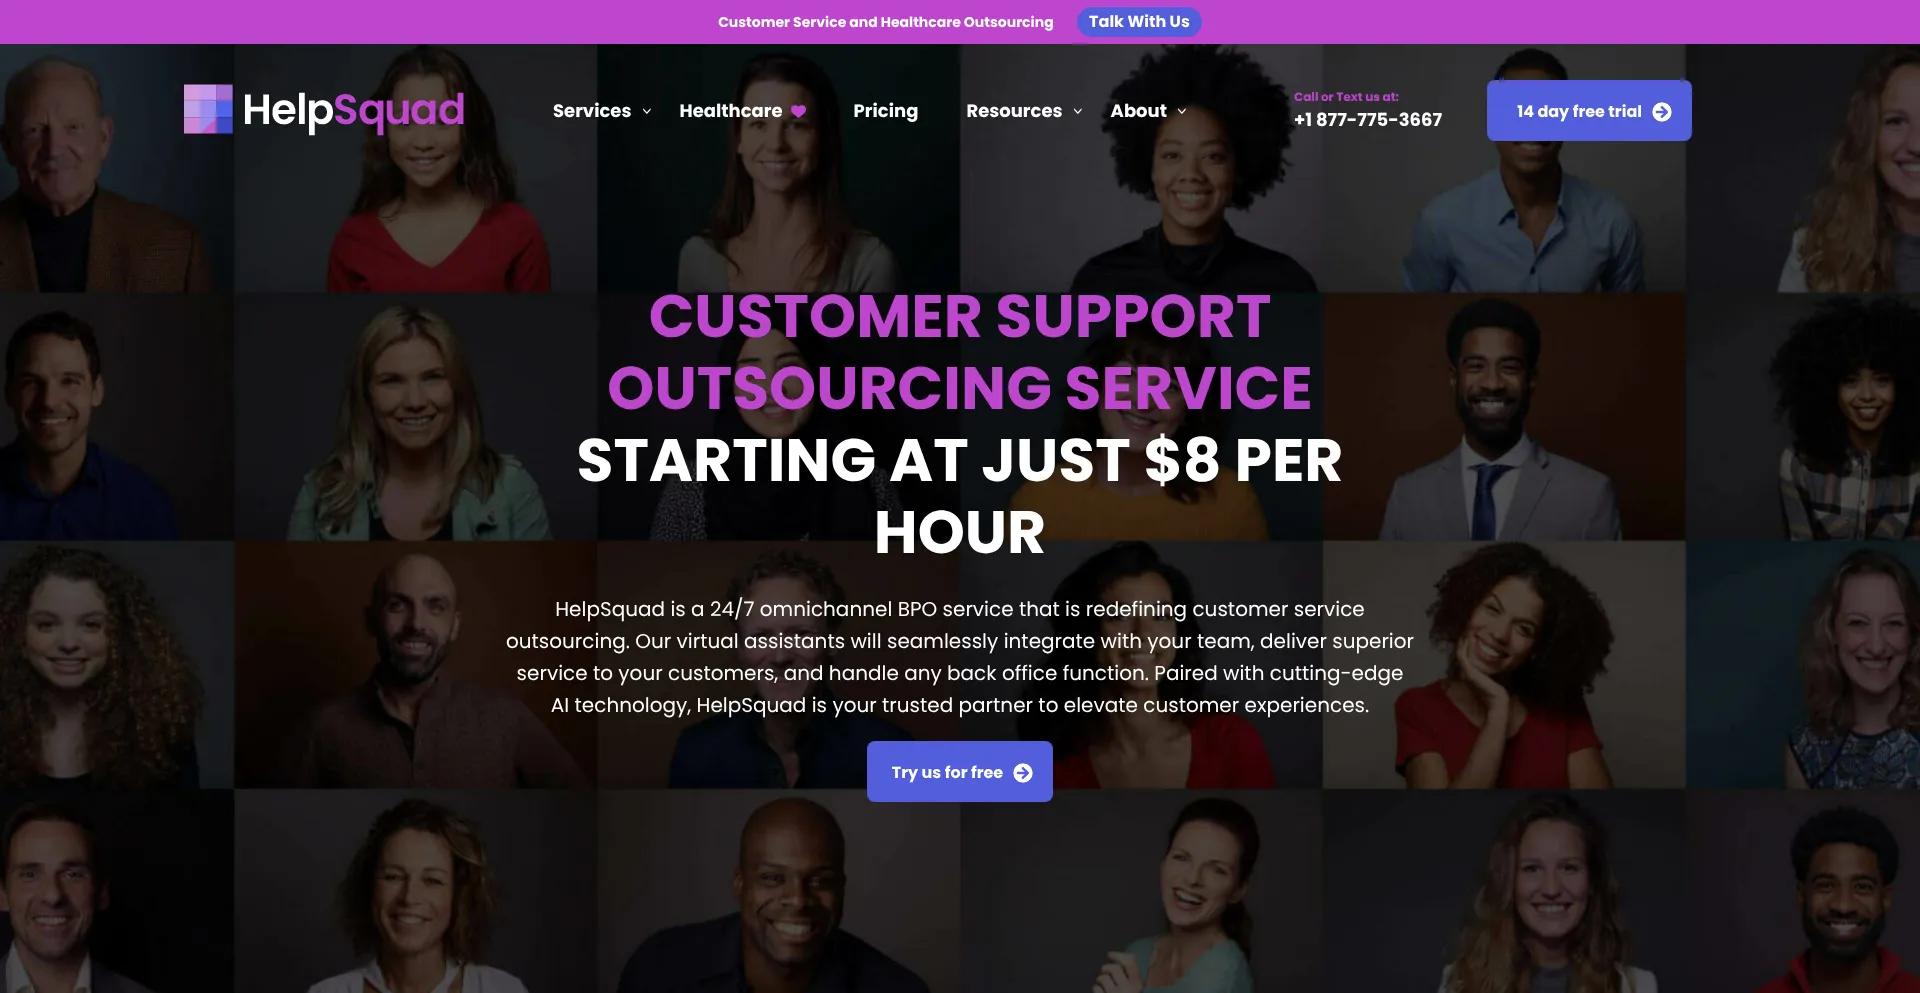
Task: Open the Resources menu
Action: (1014, 111)
